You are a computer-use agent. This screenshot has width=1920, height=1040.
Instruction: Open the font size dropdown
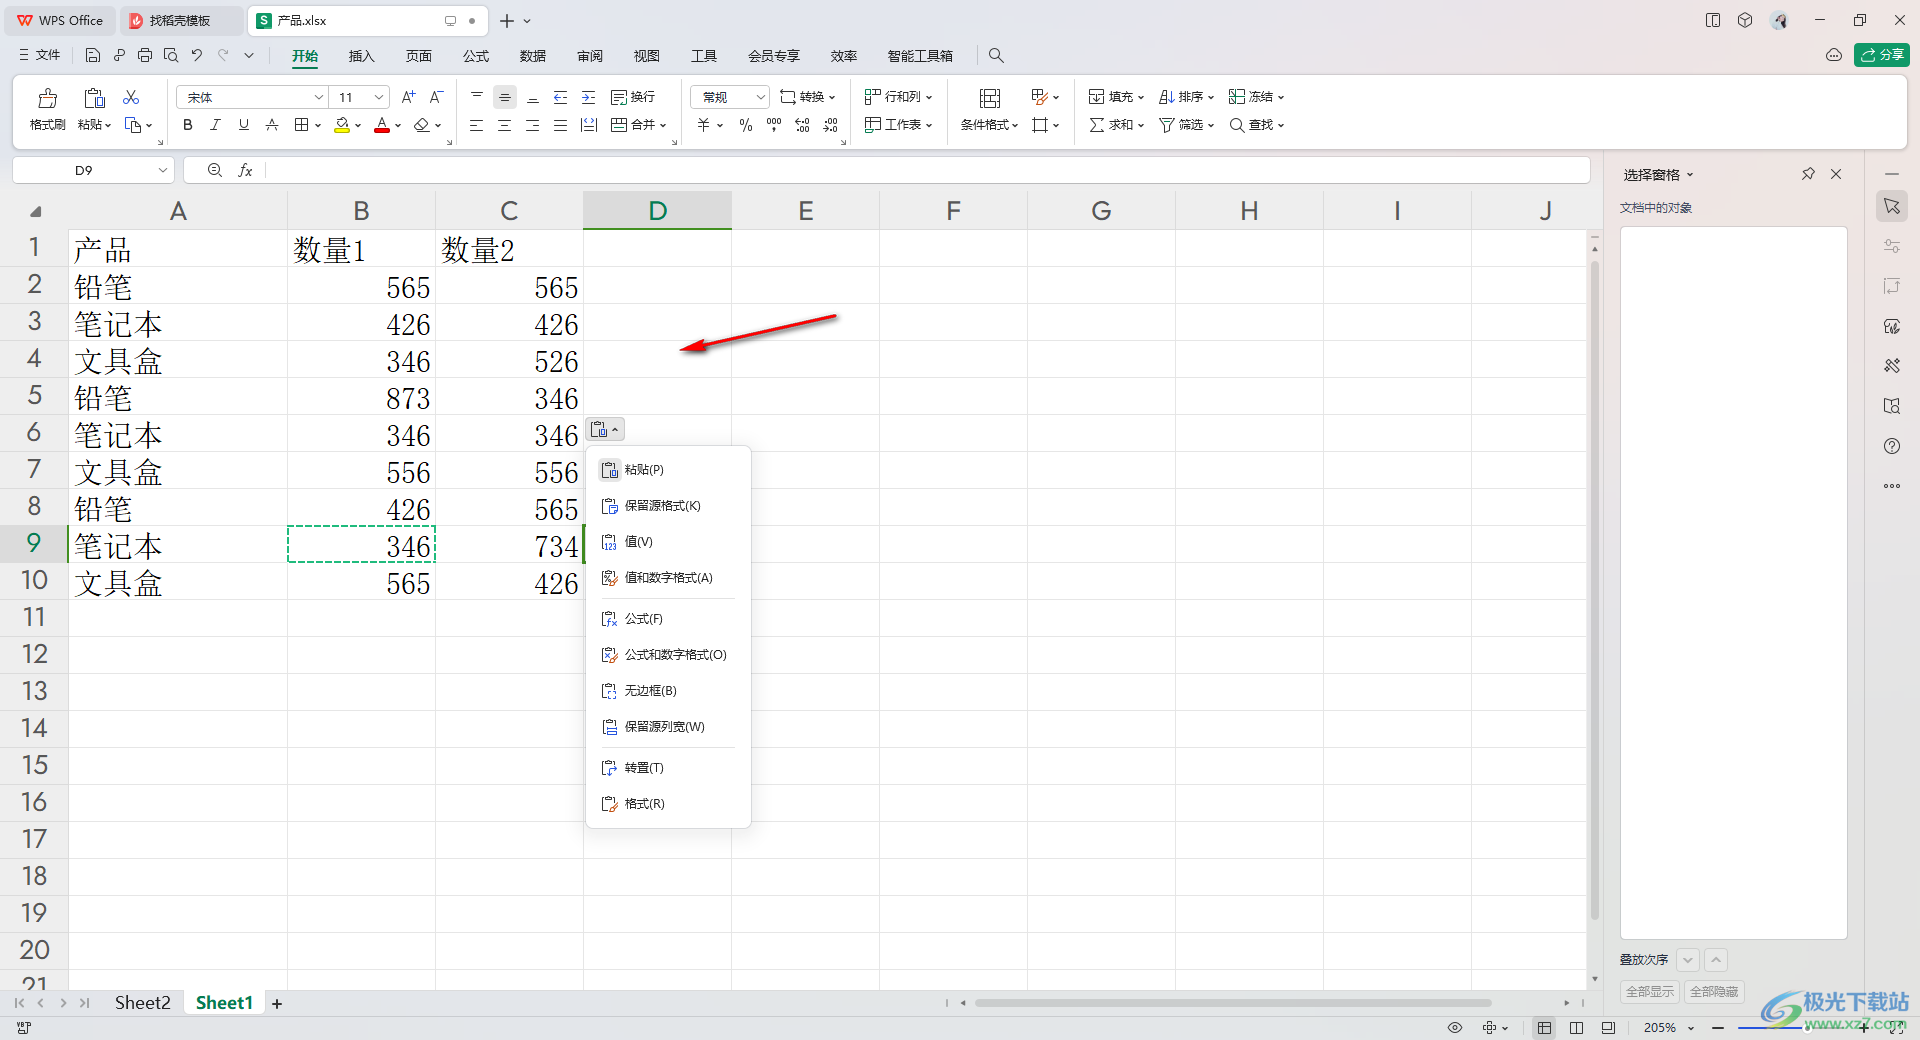[x=379, y=97]
